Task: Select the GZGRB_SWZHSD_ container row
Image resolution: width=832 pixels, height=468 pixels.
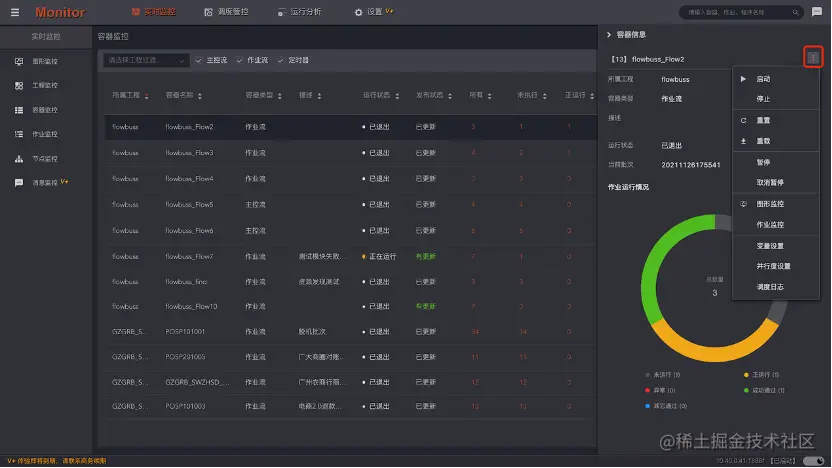Action: pyautogui.click(x=351, y=383)
